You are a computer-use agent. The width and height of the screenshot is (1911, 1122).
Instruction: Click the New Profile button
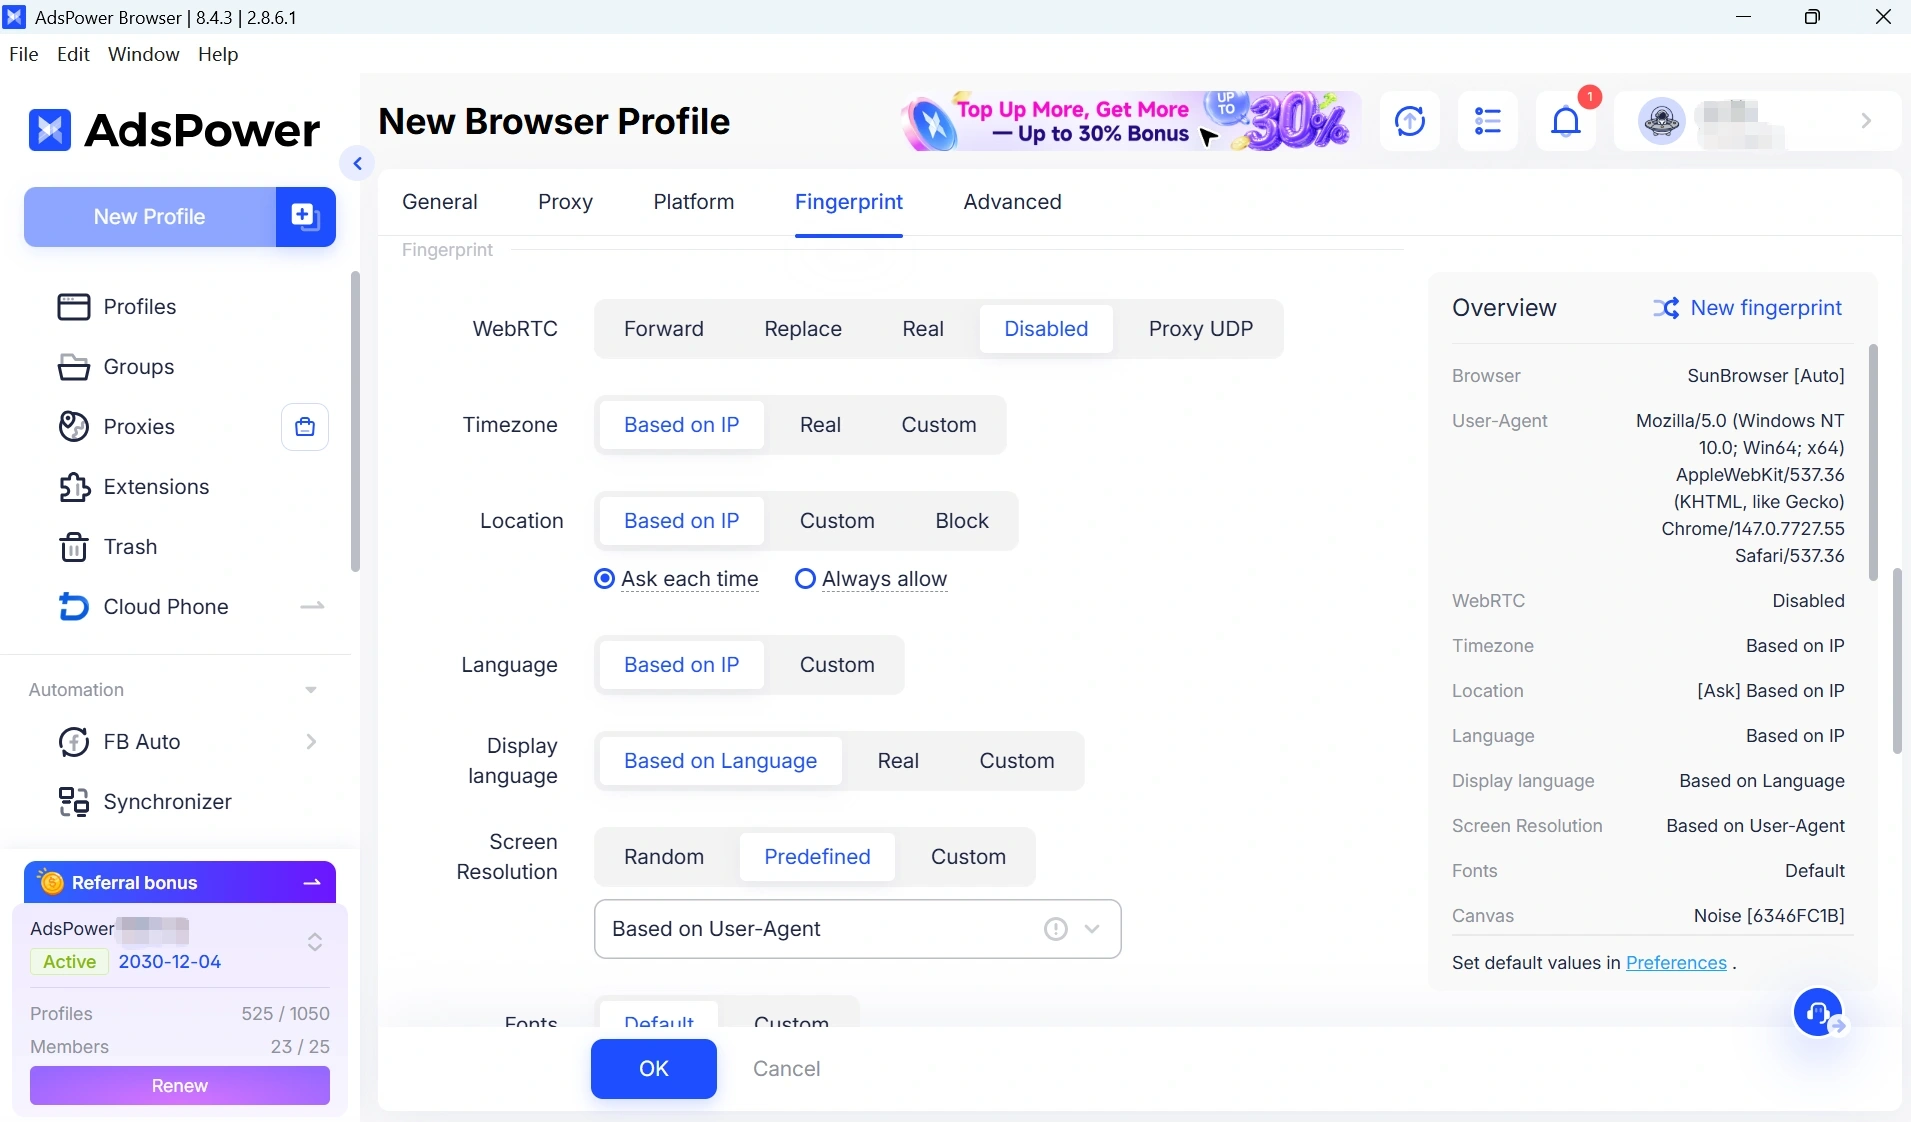150,216
